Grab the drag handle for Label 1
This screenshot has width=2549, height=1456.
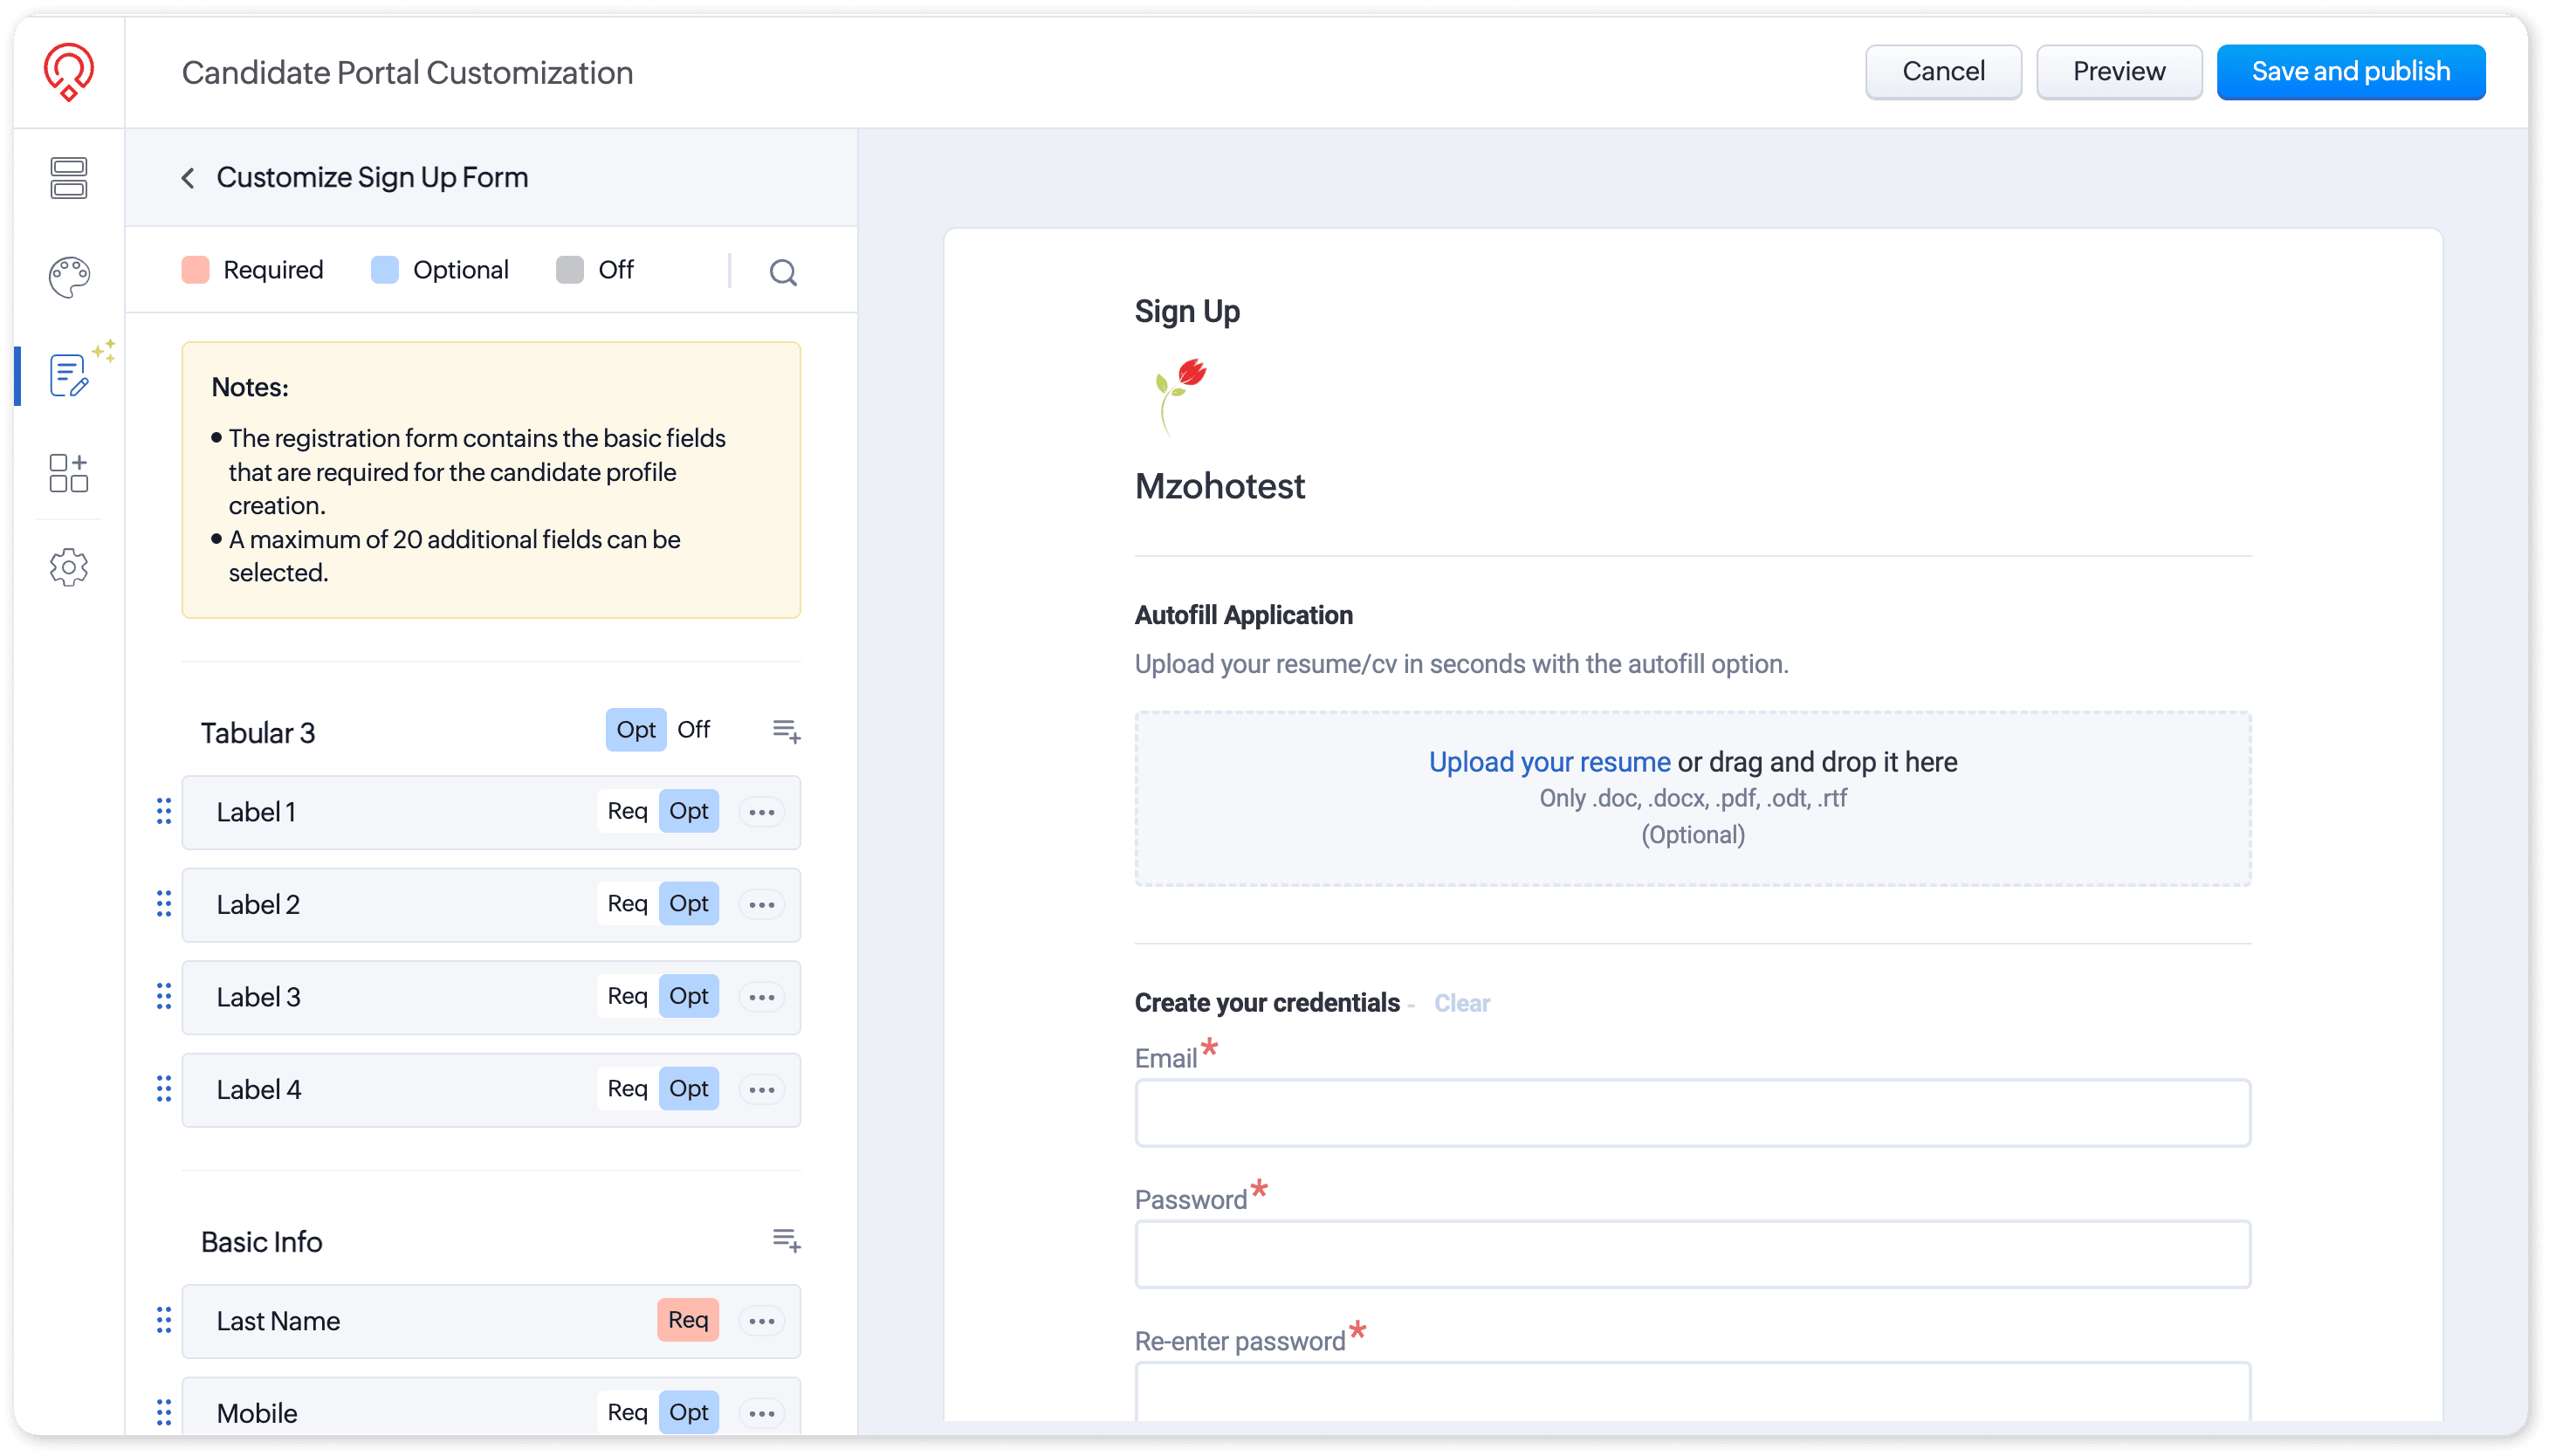pos(164,811)
